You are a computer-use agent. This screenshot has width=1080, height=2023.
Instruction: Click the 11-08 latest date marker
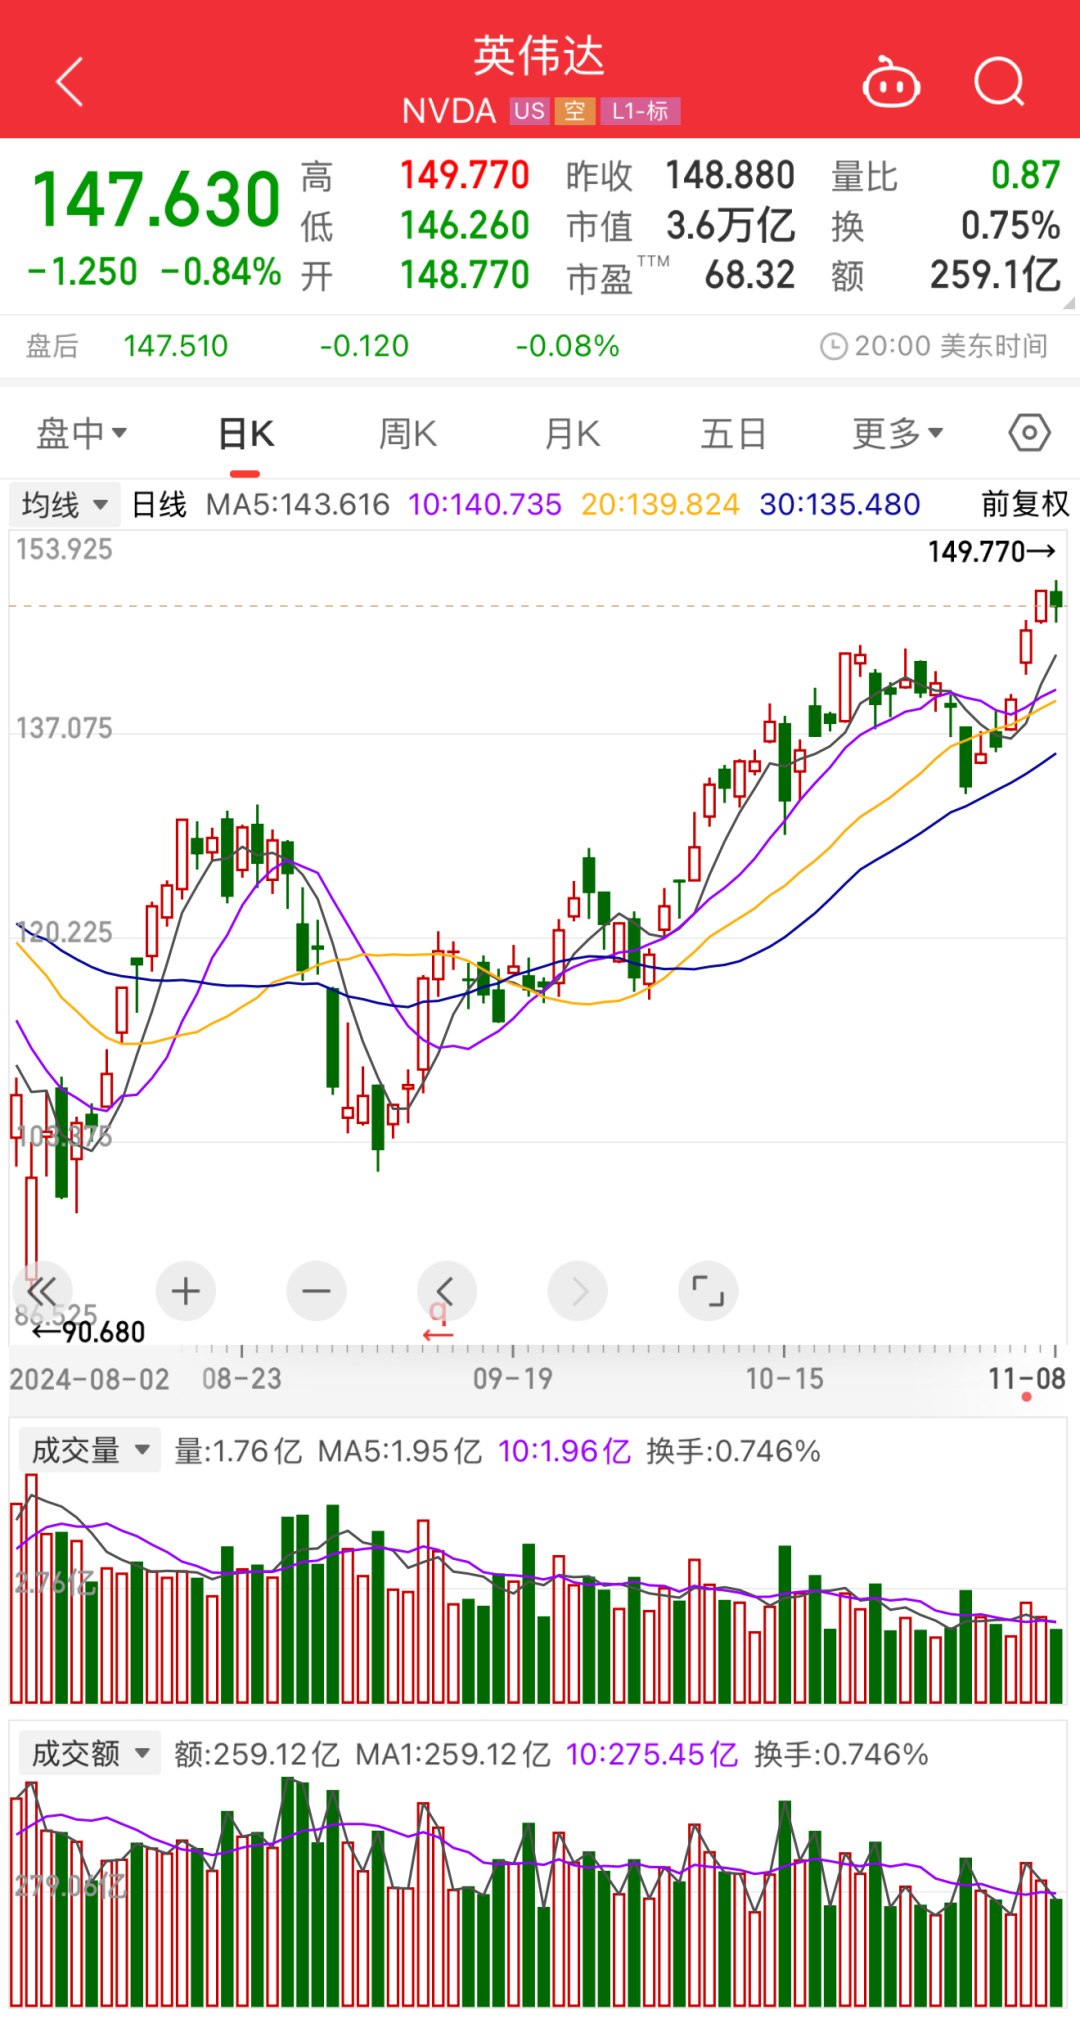click(1027, 1380)
